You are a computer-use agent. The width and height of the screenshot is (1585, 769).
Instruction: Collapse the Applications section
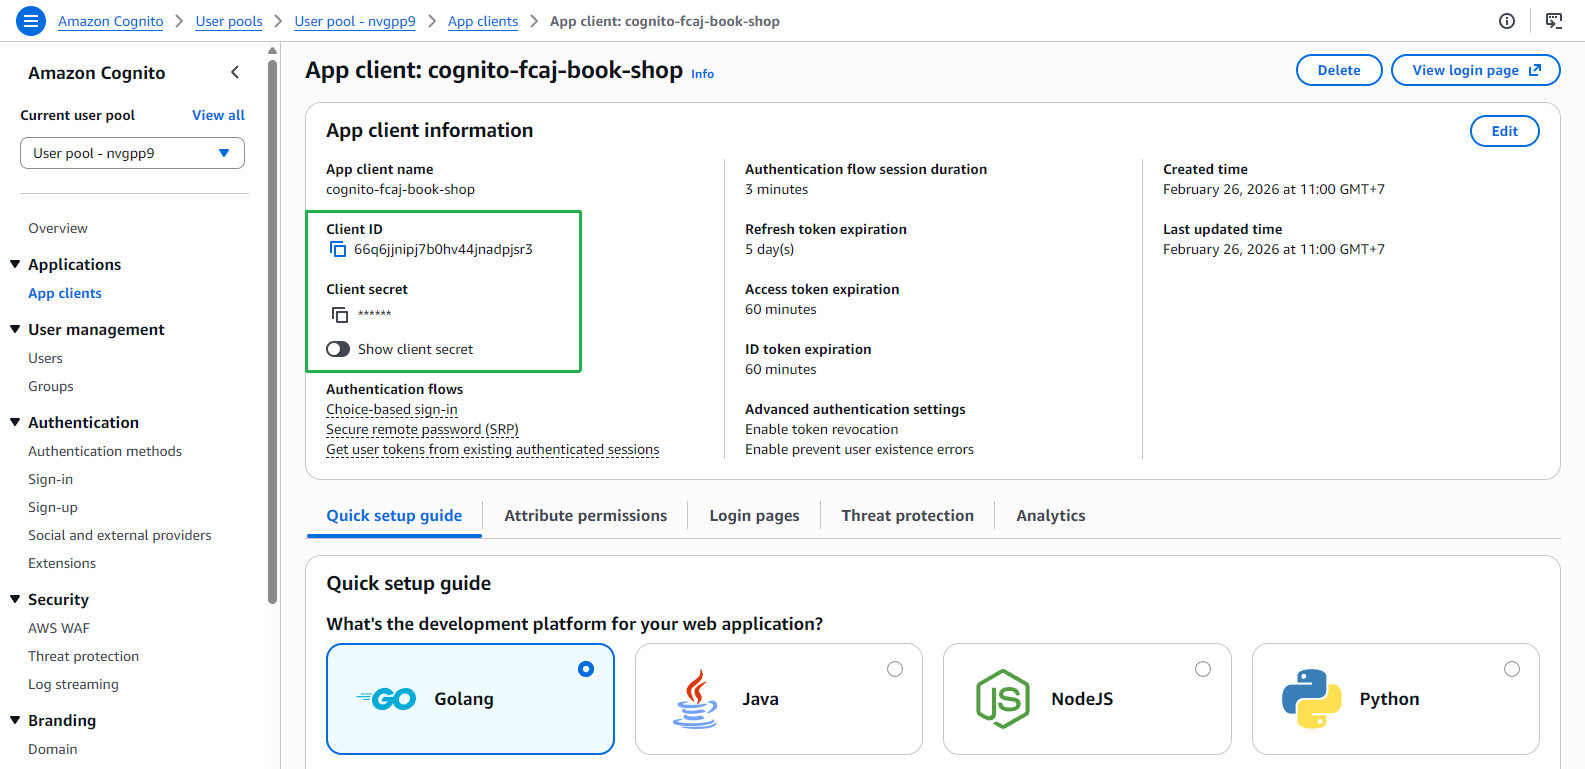point(15,264)
